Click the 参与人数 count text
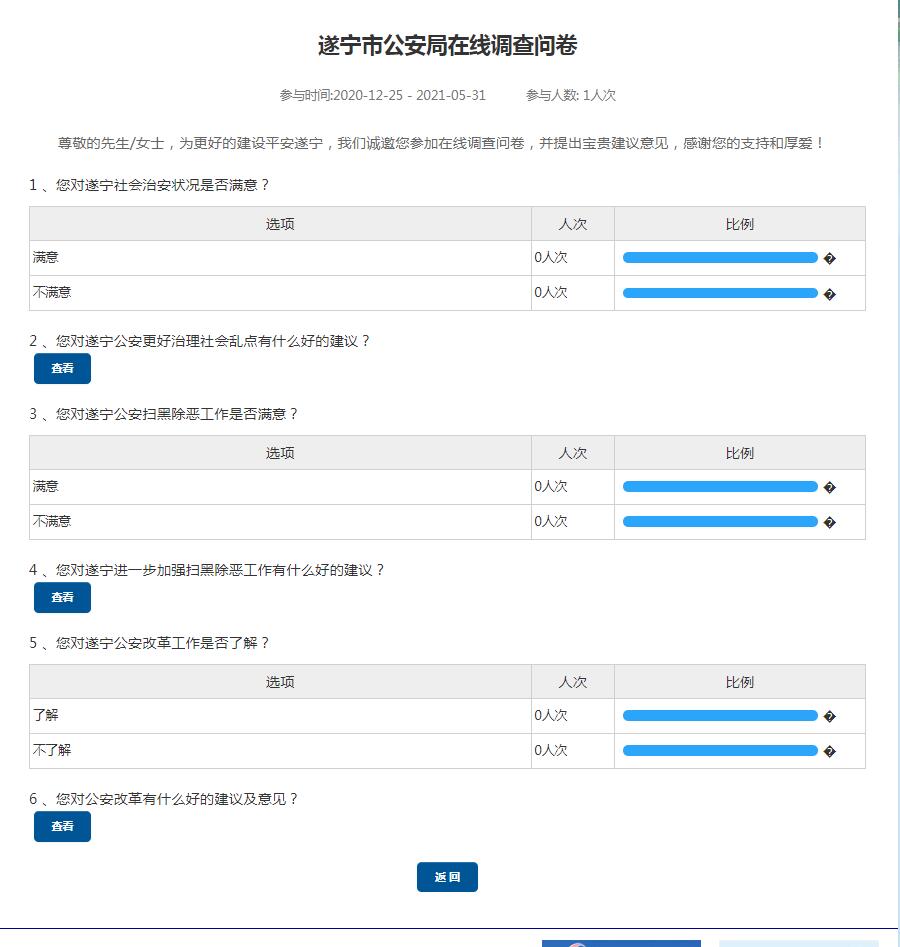Viewport: 900px width, 947px height. click(x=570, y=95)
